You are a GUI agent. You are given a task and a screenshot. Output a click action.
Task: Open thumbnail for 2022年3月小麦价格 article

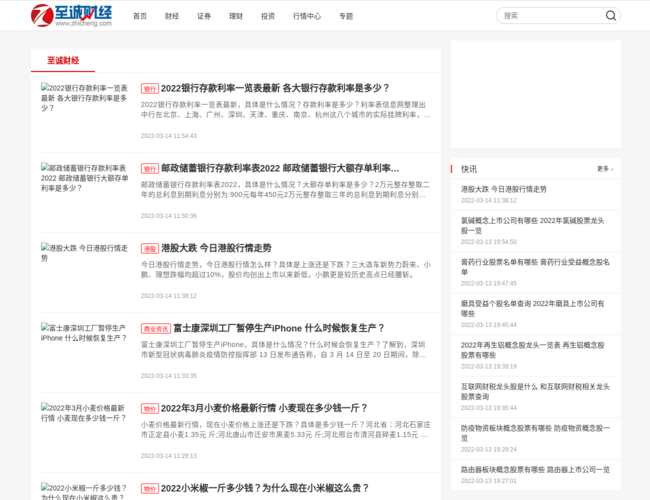(x=85, y=413)
